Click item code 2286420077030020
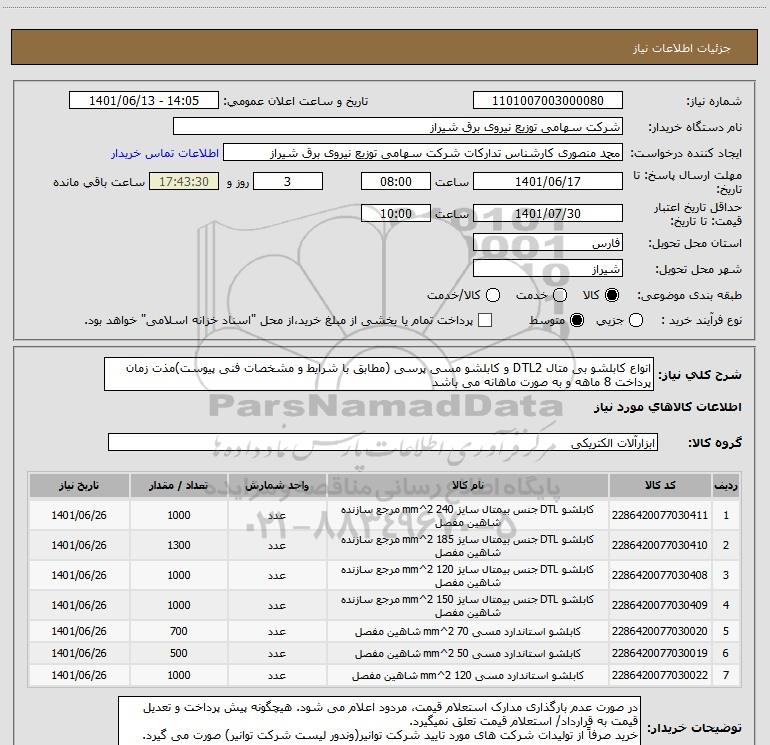 point(660,631)
